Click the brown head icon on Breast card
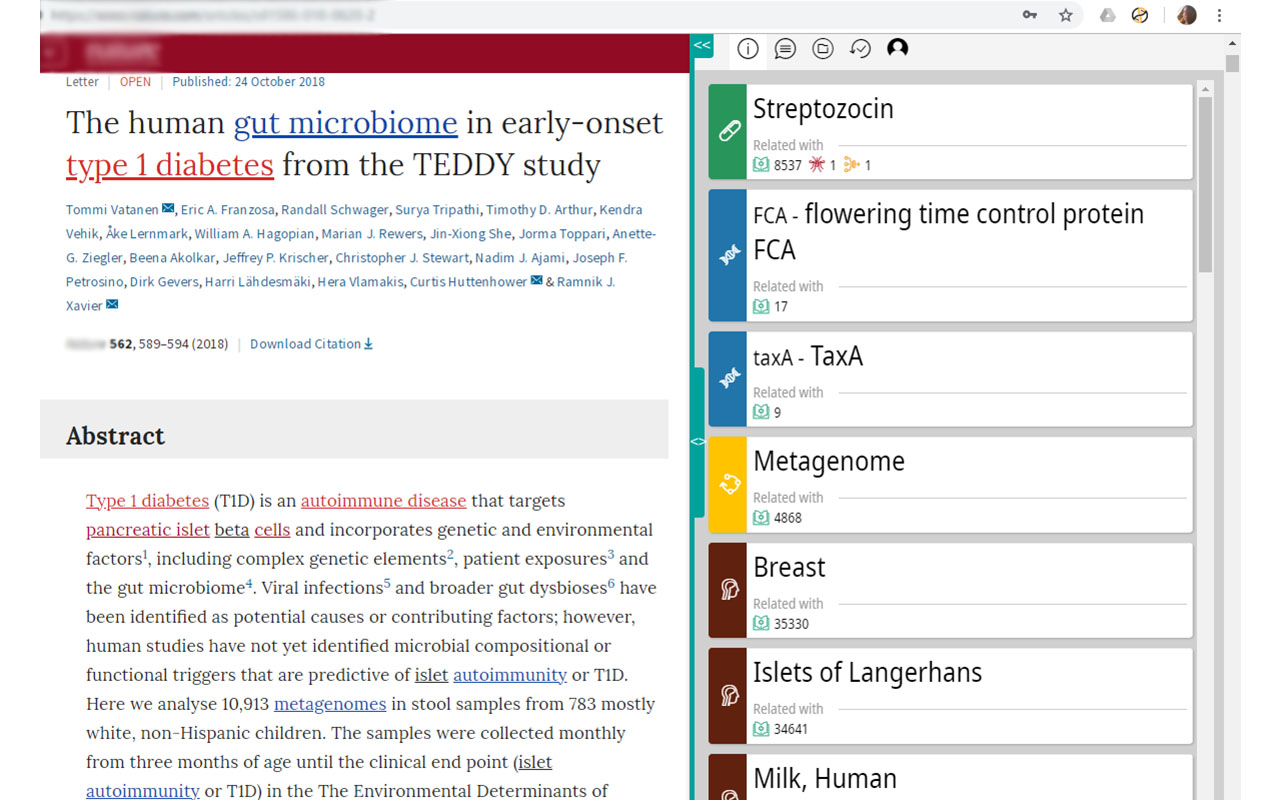Image resolution: width=1280 pixels, height=800 pixels. (x=728, y=590)
